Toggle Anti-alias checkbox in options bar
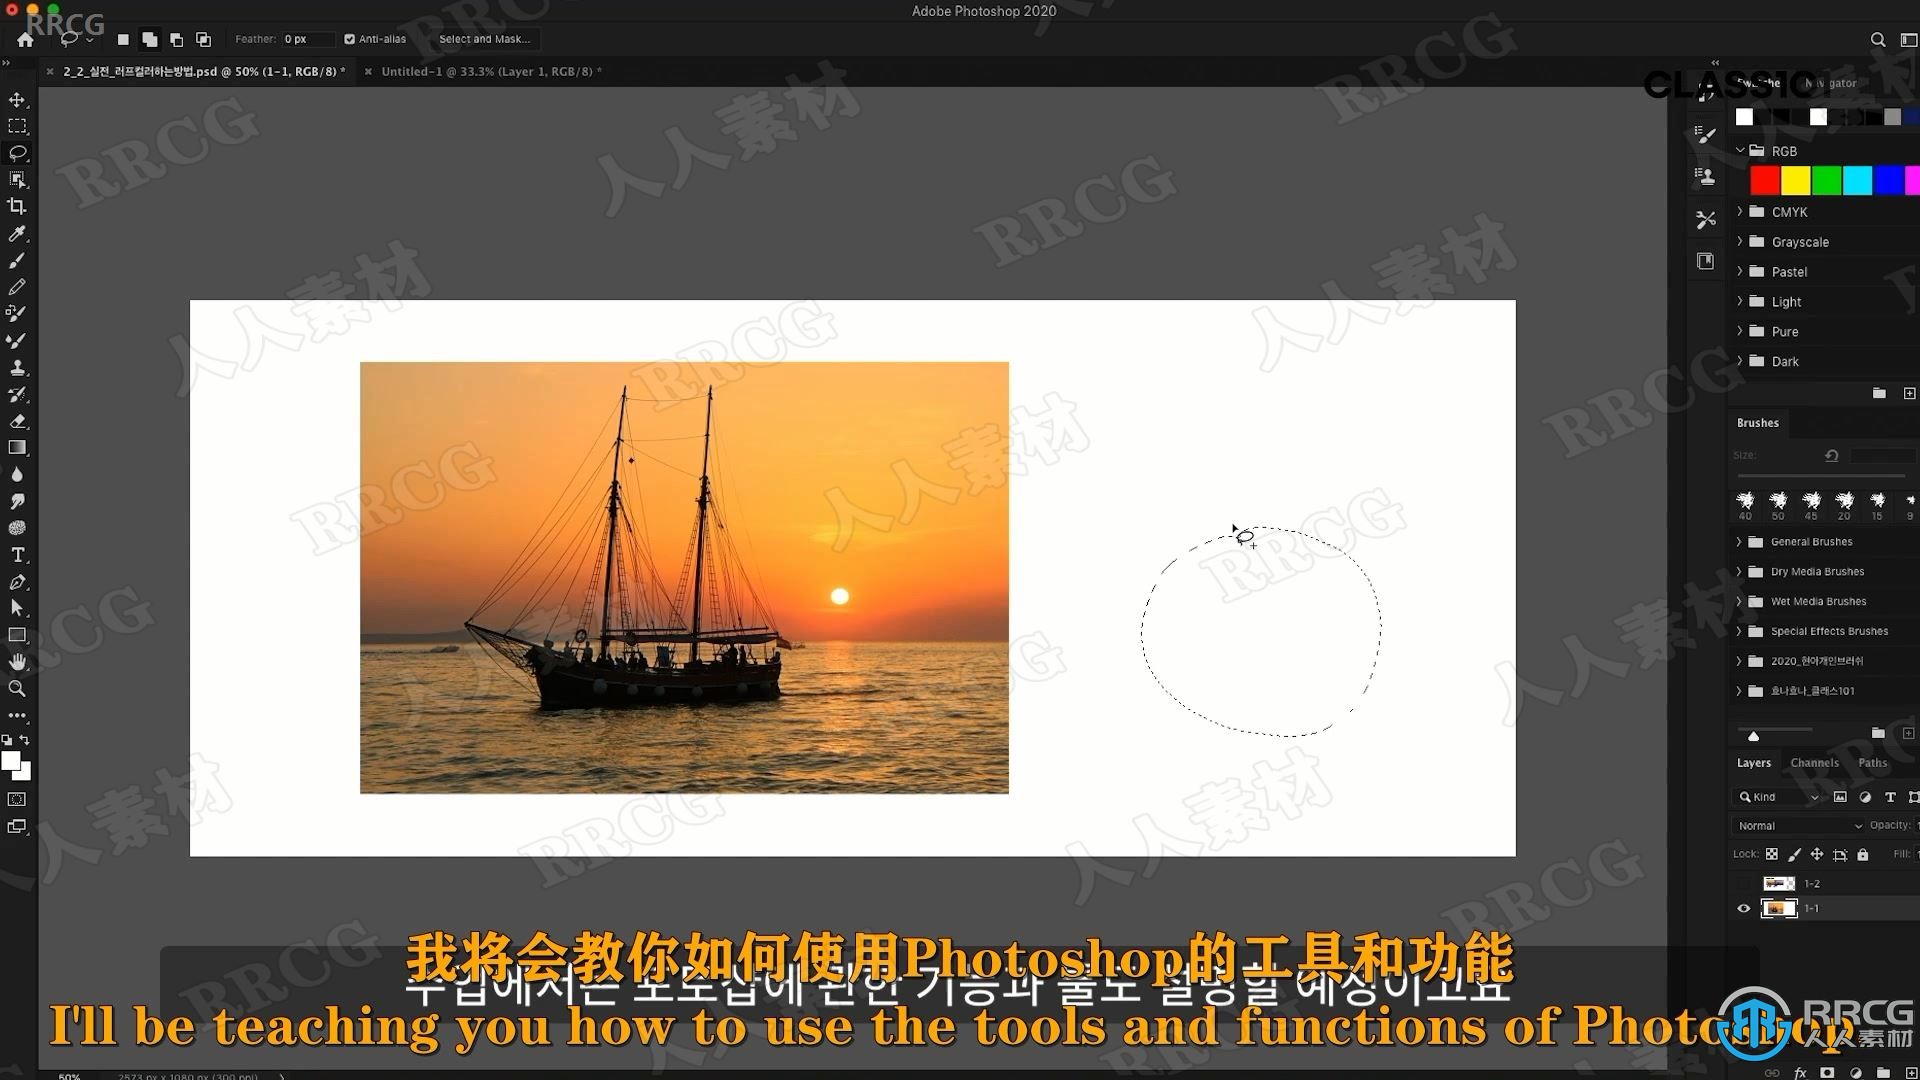 pos(345,38)
